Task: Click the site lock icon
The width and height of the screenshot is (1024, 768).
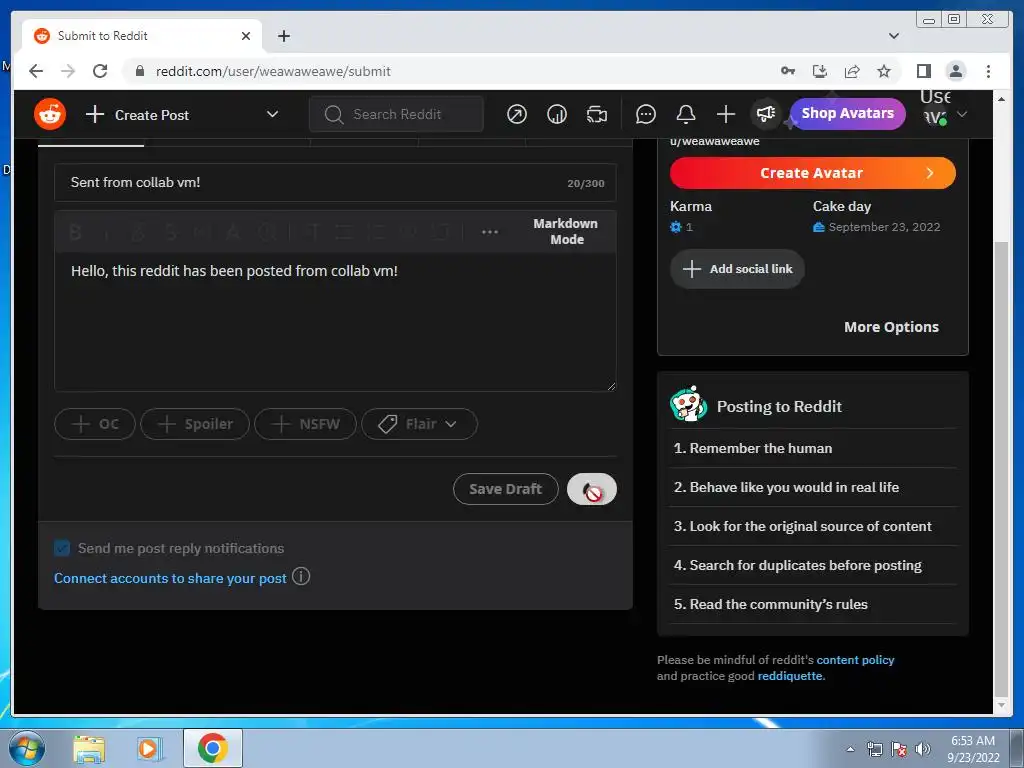Action: click(140, 71)
